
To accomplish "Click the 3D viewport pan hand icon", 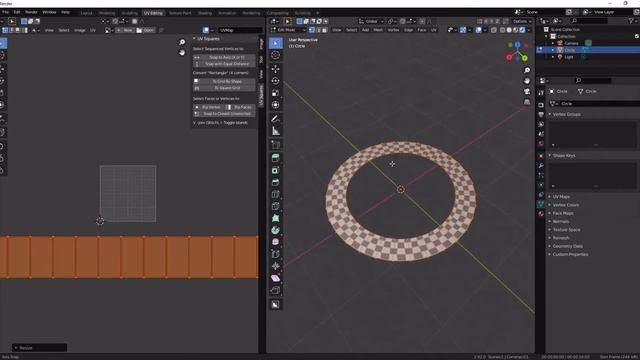I will [x=527, y=81].
